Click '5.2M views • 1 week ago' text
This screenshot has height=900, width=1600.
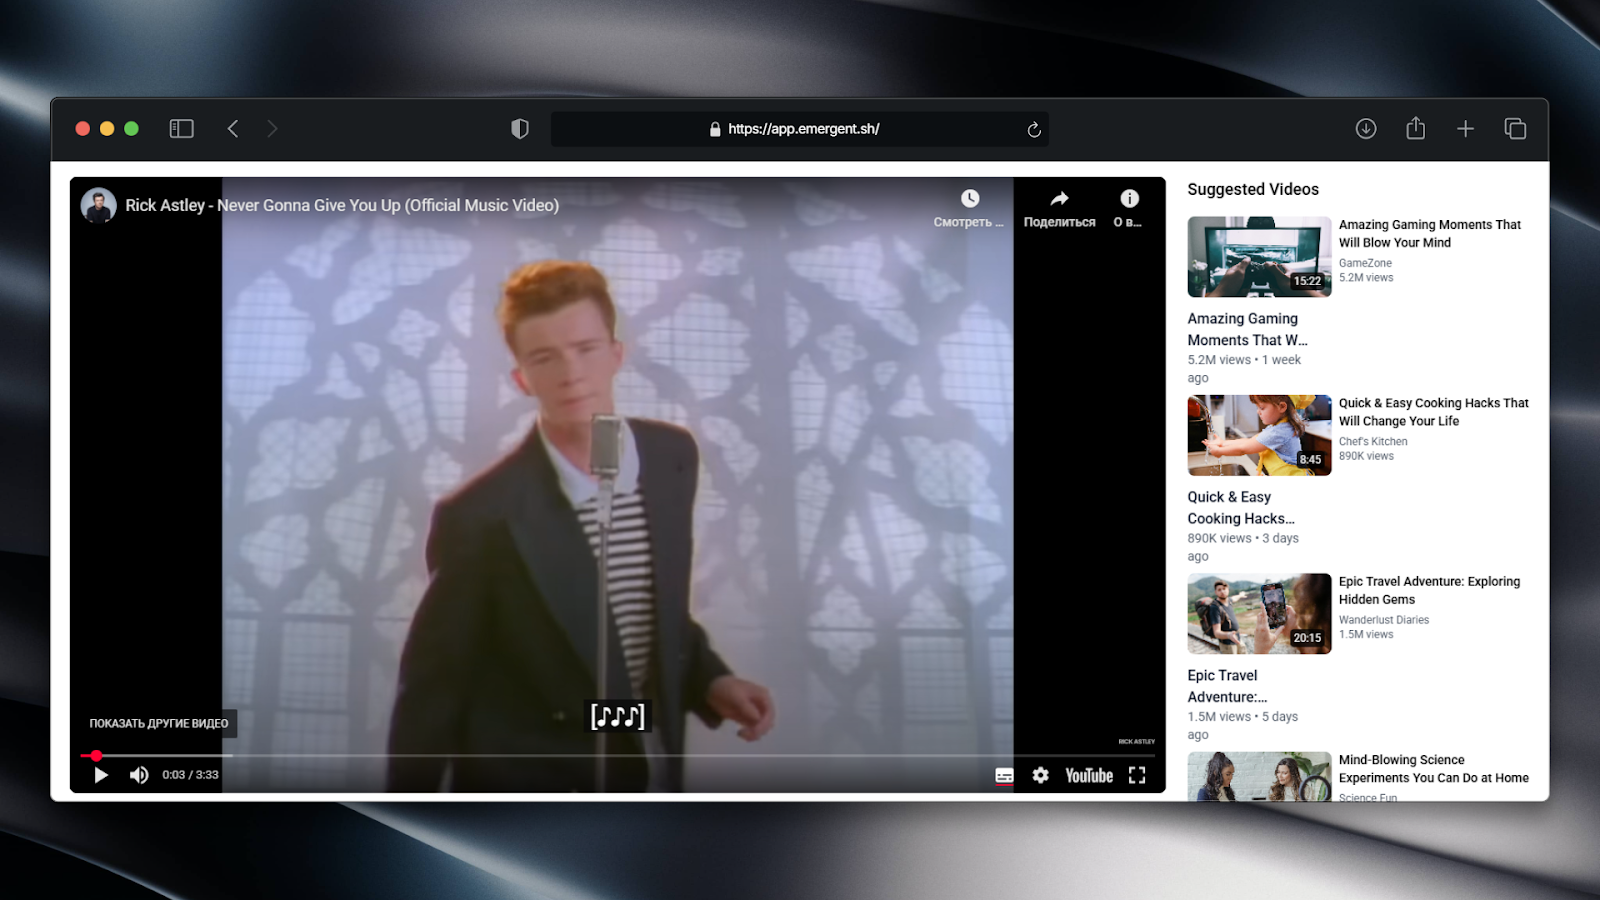coord(1244,369)
